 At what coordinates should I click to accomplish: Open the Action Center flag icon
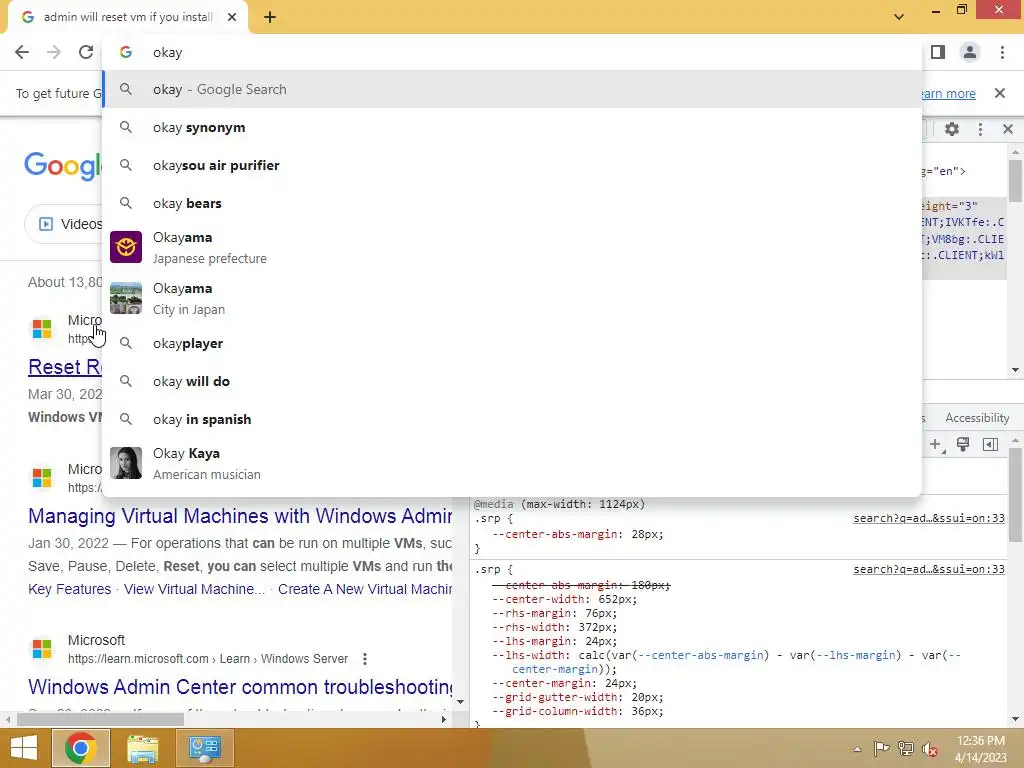(x=881, y=749)
